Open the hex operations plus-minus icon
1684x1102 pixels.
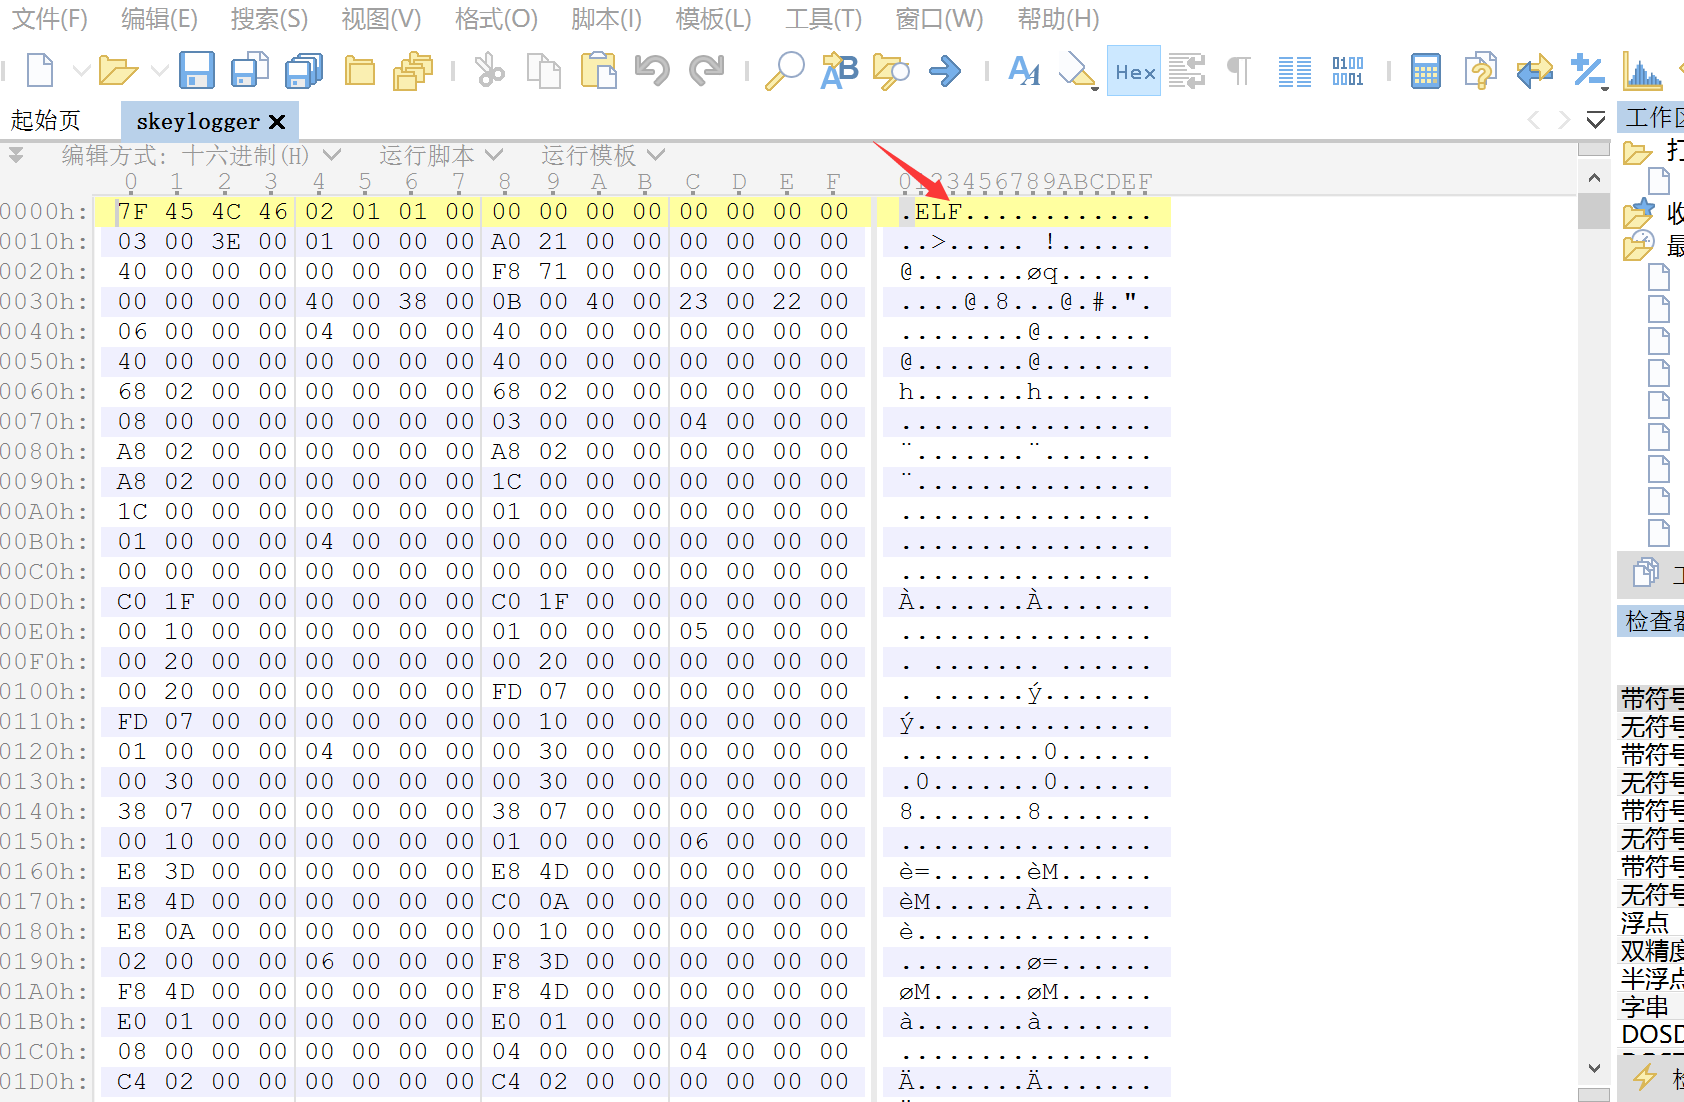click(x=1588, y=71)
